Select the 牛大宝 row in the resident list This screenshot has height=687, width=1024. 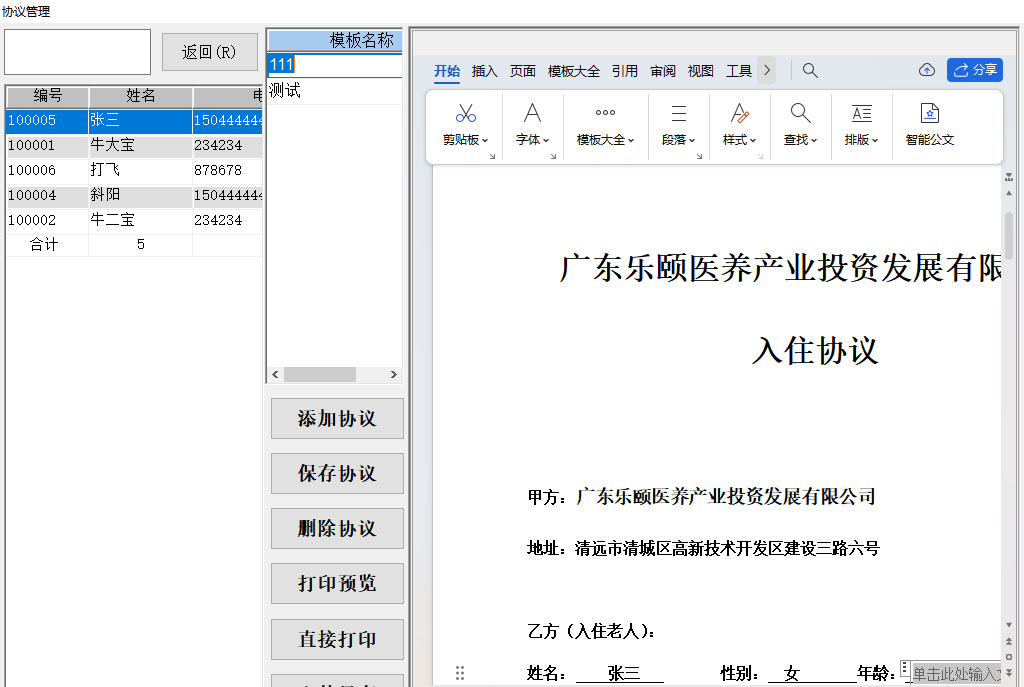(x=112, y=145)
